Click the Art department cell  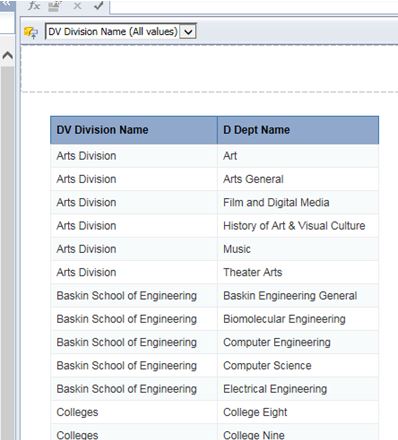[x=298, y=156]
